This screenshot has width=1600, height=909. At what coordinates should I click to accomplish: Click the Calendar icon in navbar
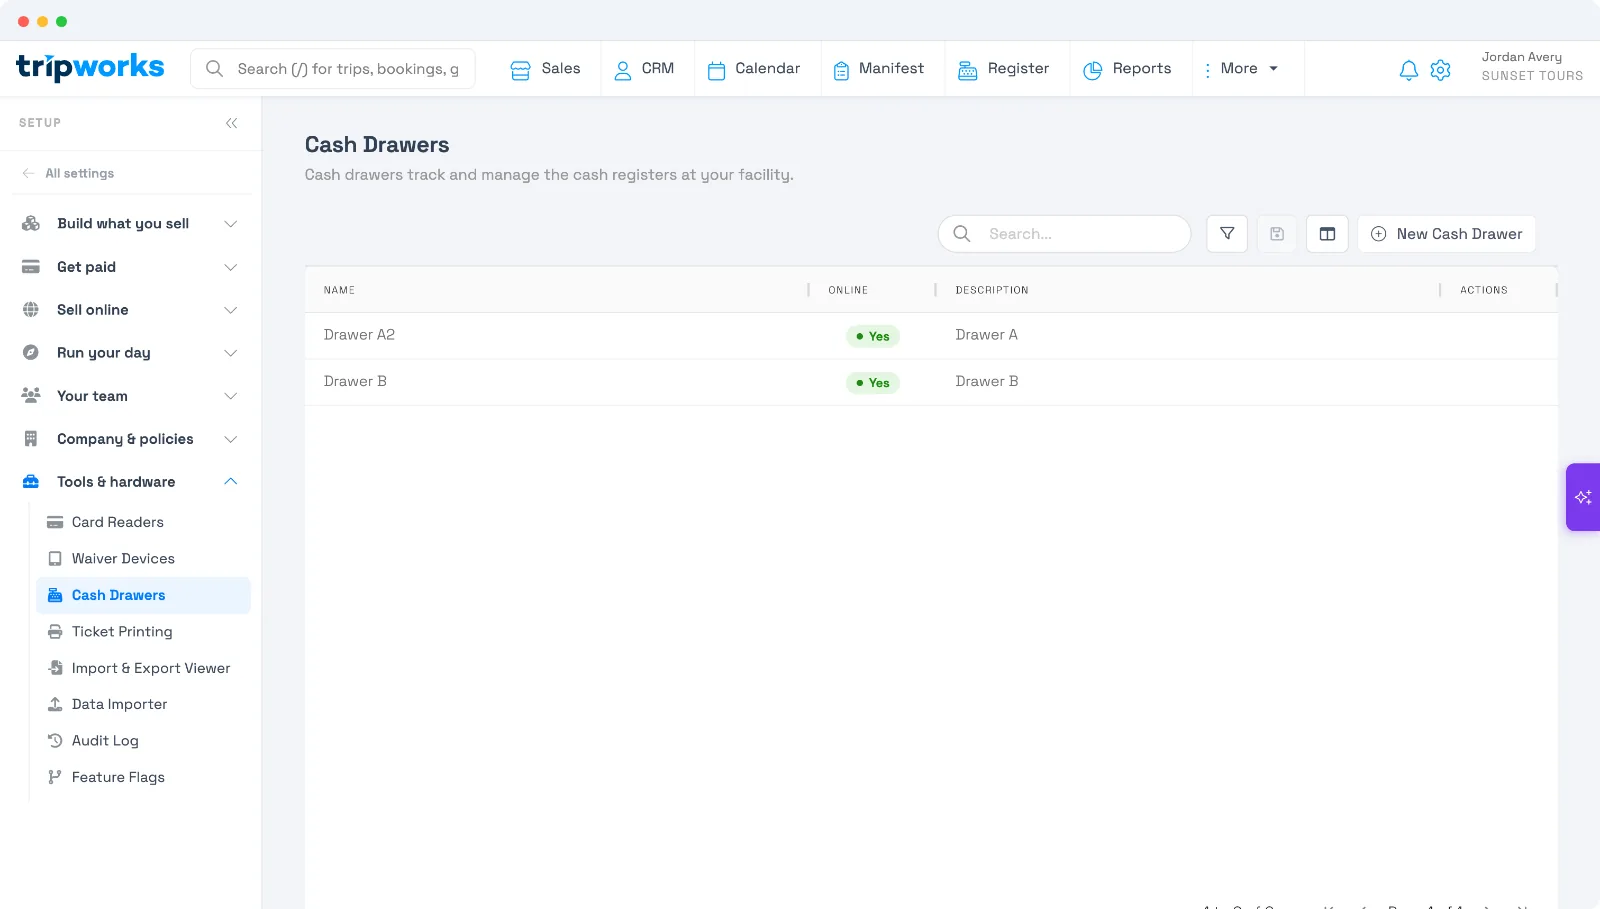click(716, 70)
